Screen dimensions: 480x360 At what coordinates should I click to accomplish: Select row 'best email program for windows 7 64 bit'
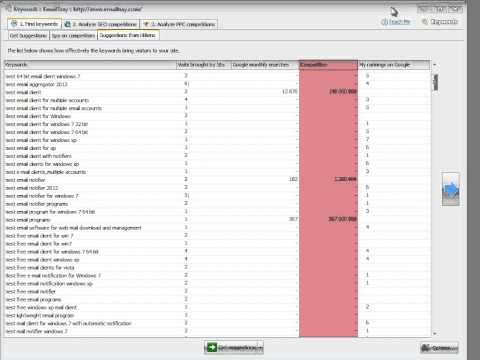(217, 212)
